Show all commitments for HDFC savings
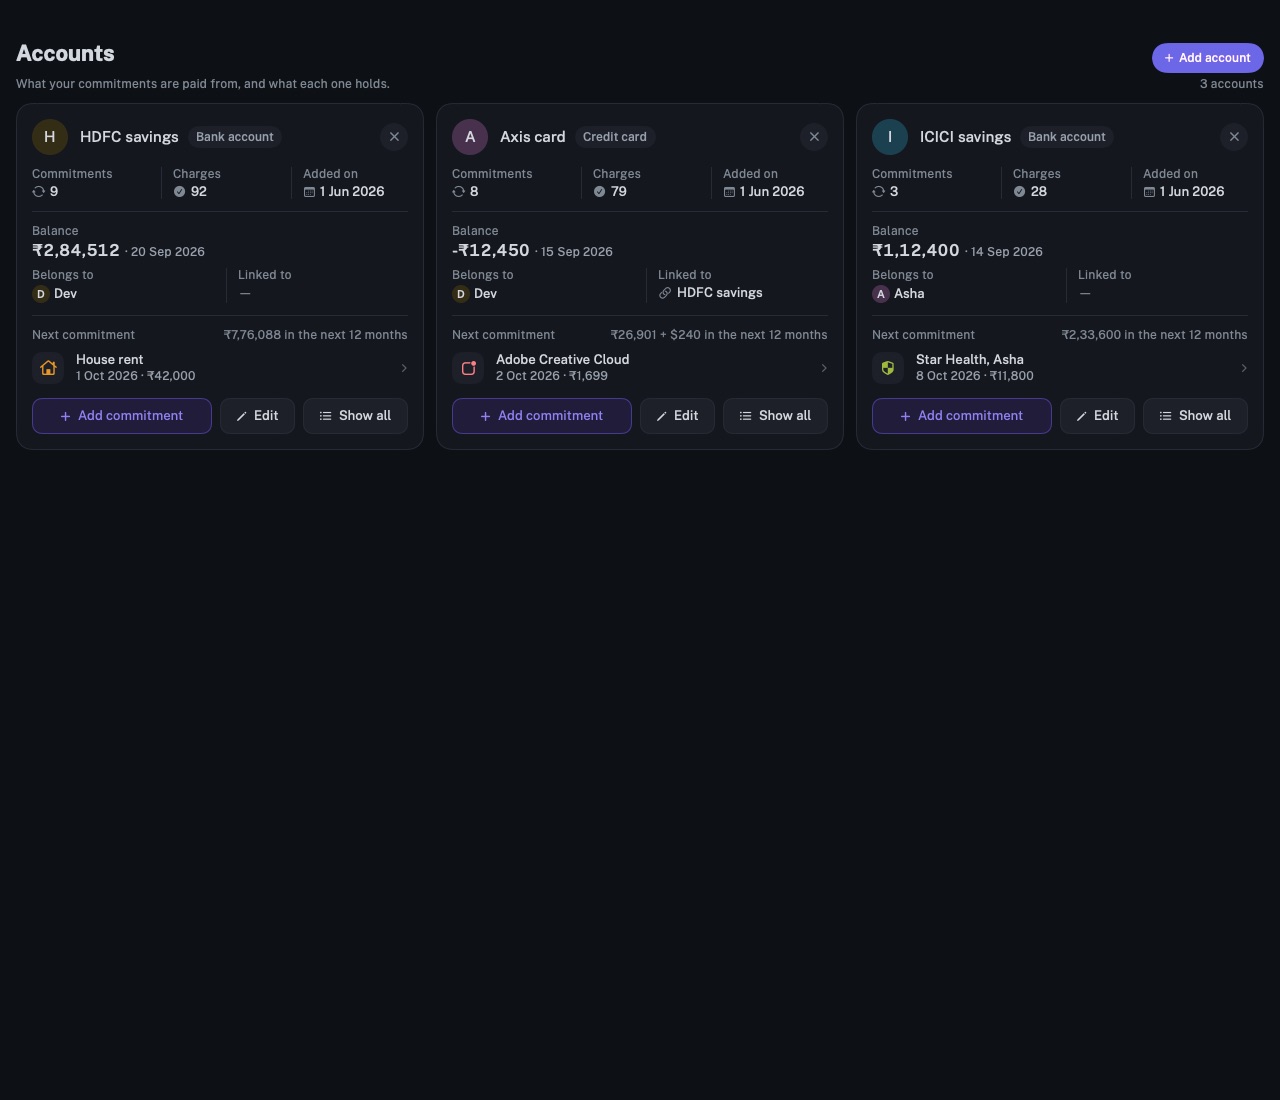 click(x=355, y=416)
